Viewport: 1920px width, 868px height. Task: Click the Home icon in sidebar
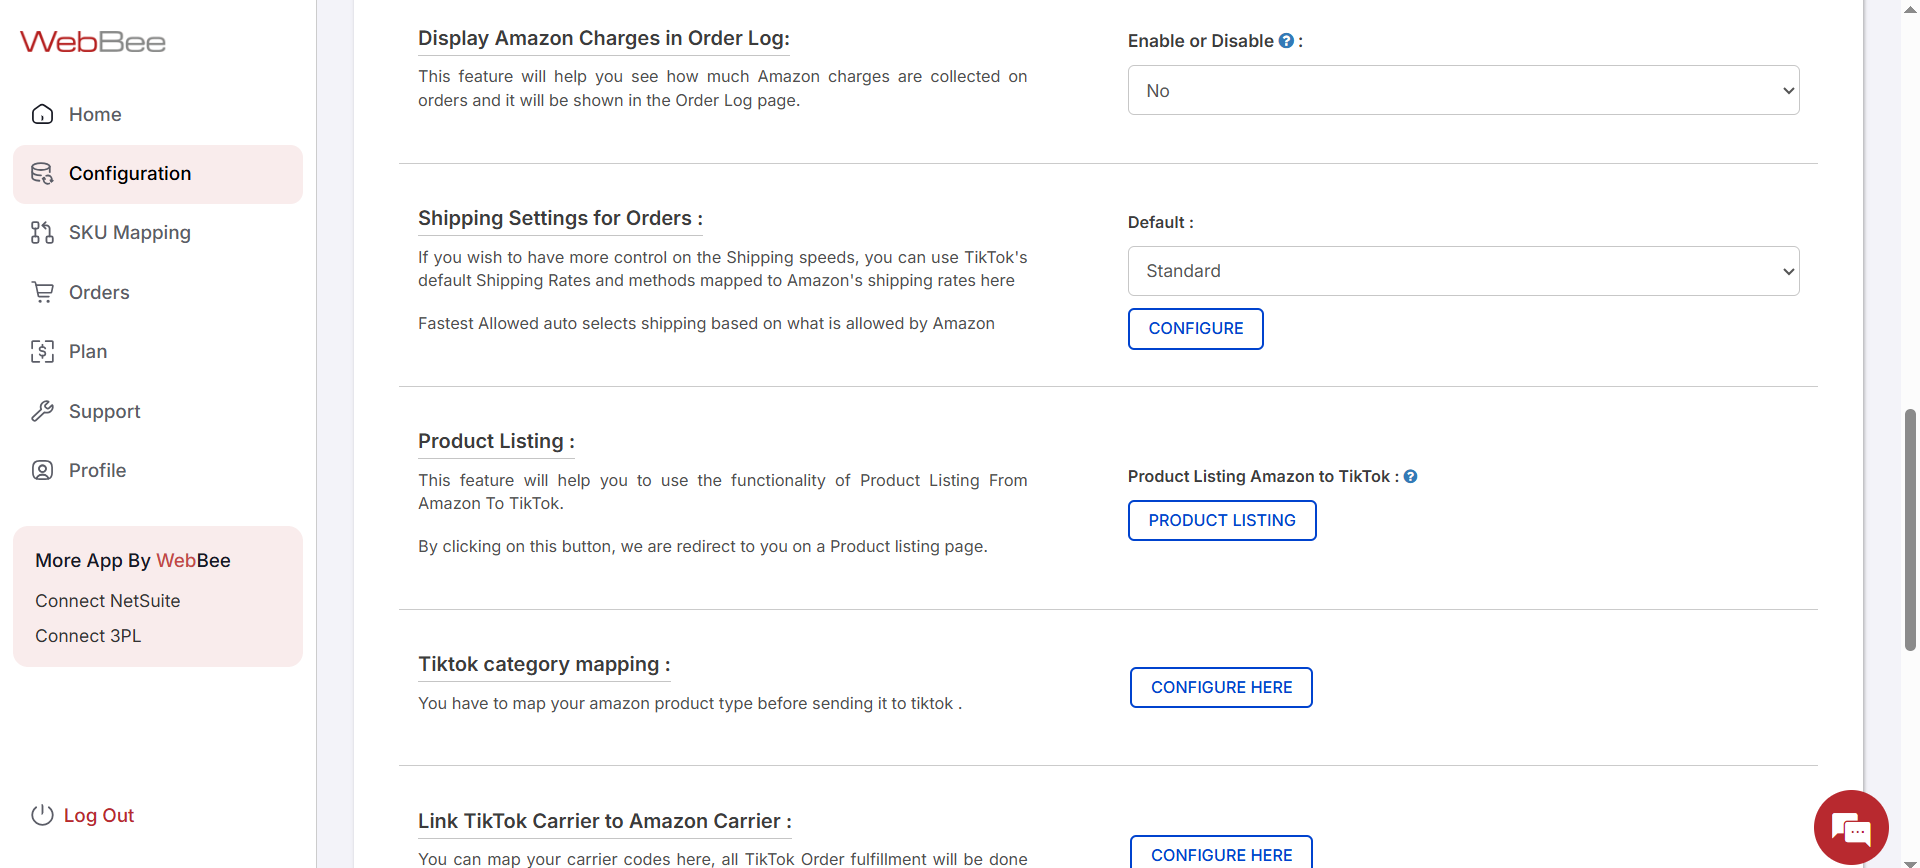click(42, 114)
